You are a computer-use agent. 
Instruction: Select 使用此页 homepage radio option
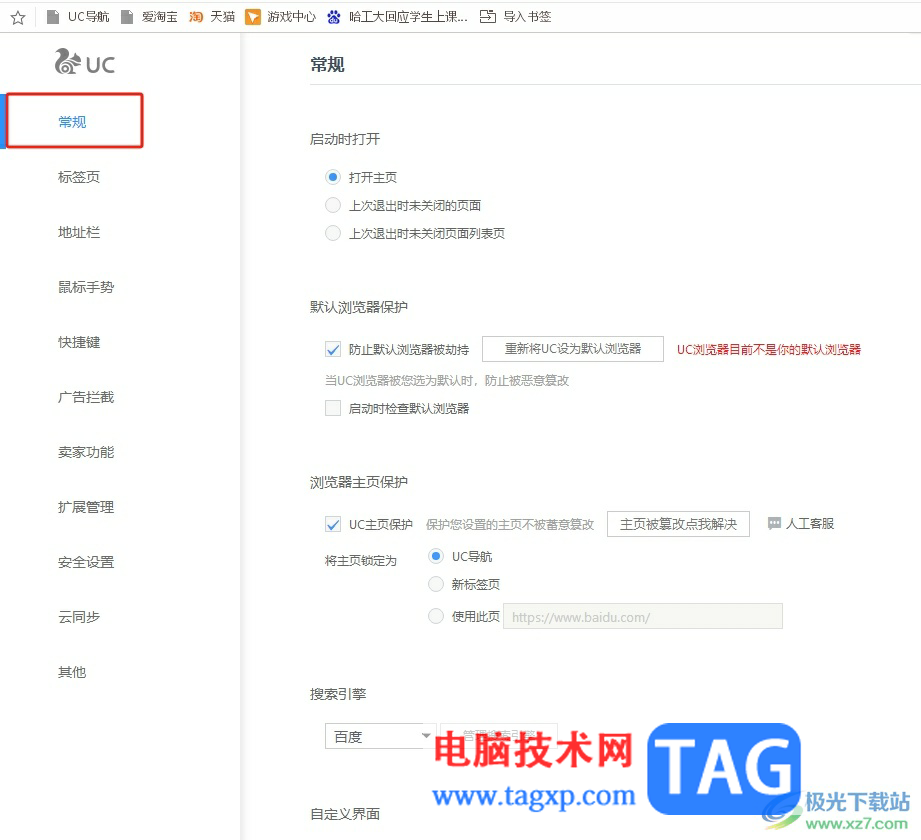(x=436, y=616)
